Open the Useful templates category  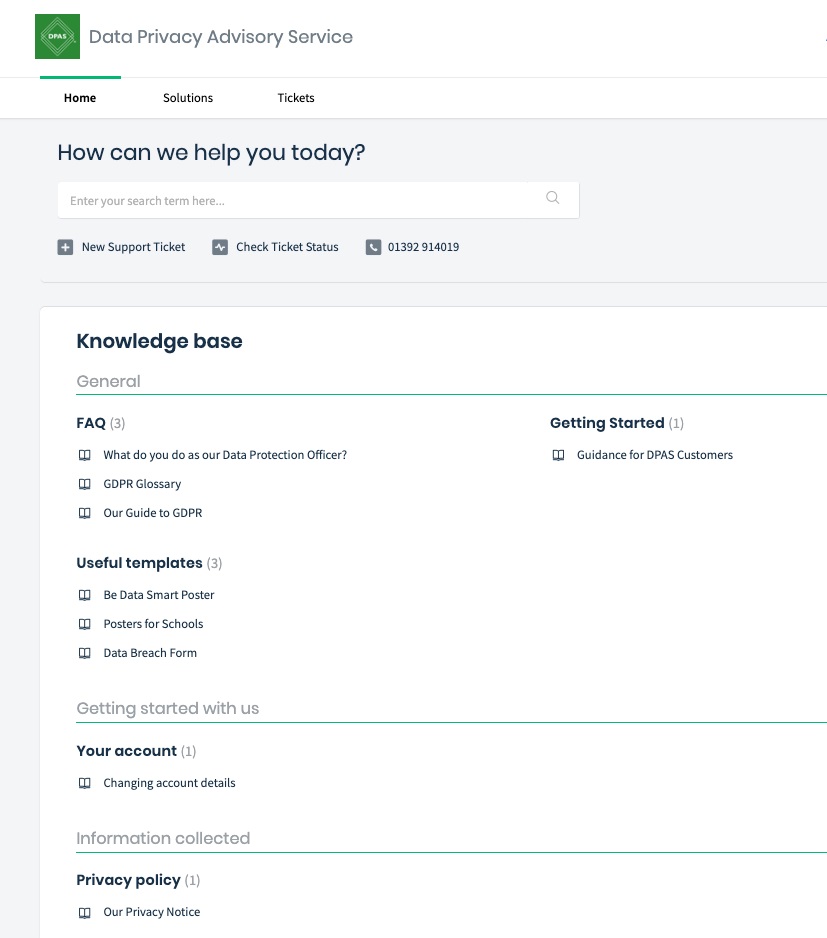tap(139, 563)
